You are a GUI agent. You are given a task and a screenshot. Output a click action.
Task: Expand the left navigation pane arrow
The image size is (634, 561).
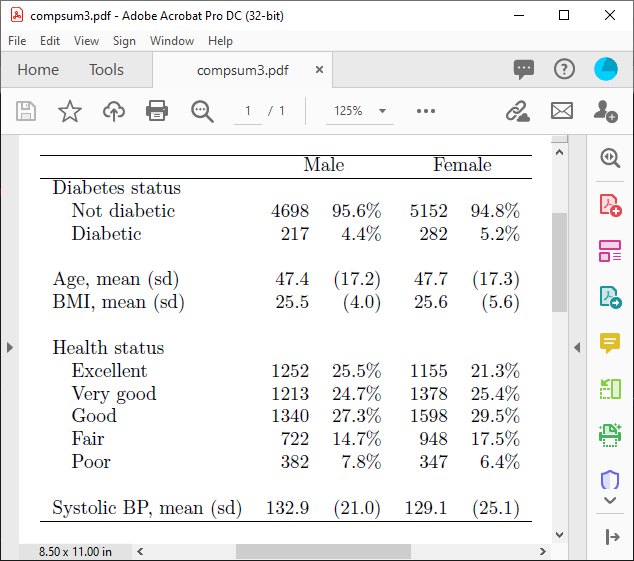pos(10,347)
